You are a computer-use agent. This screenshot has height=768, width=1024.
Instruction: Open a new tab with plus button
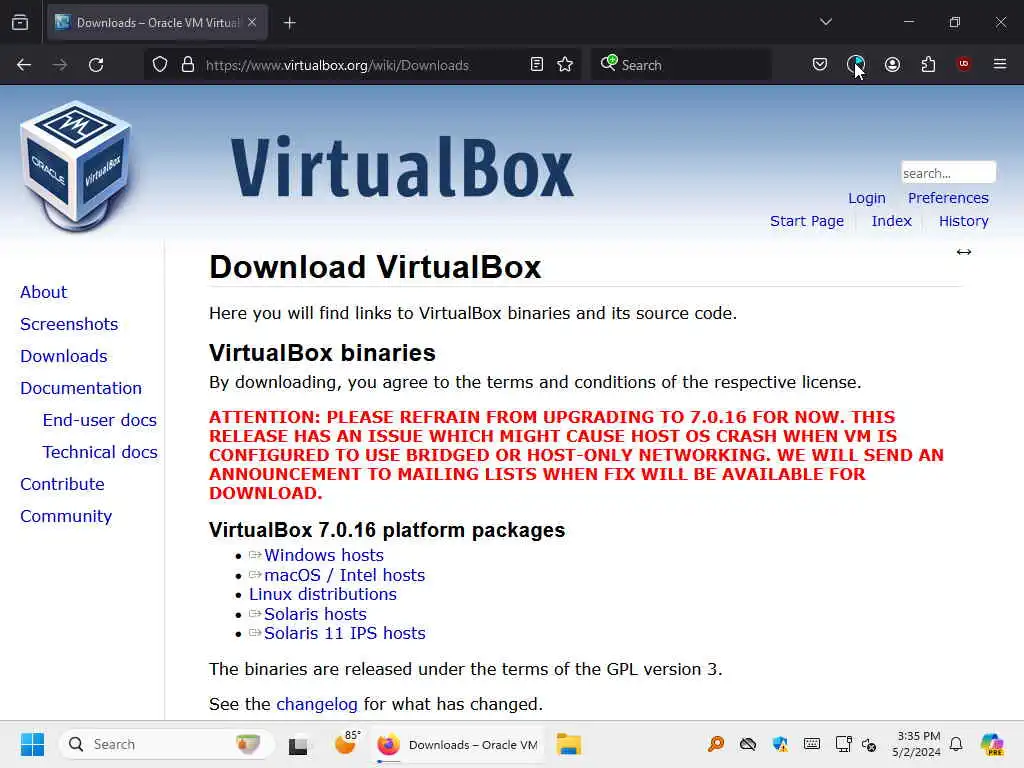pyautogui.click(x=290, y=23)
